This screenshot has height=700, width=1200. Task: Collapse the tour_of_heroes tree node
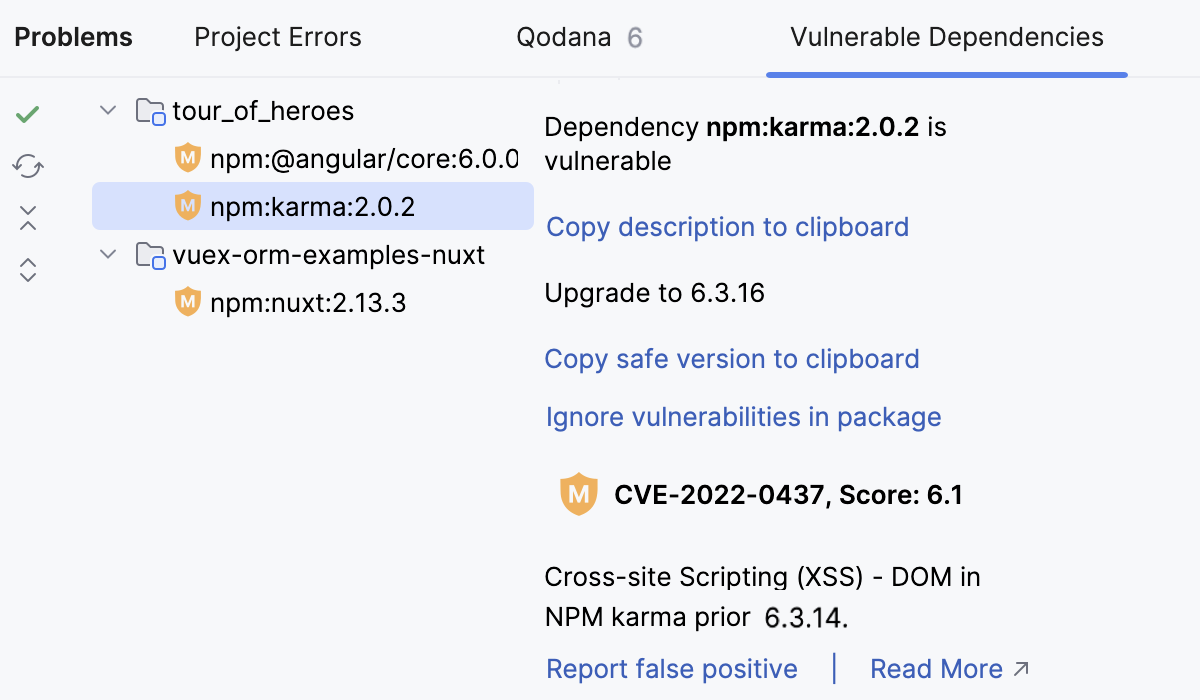pyautogui.click(x=107, y=110)
